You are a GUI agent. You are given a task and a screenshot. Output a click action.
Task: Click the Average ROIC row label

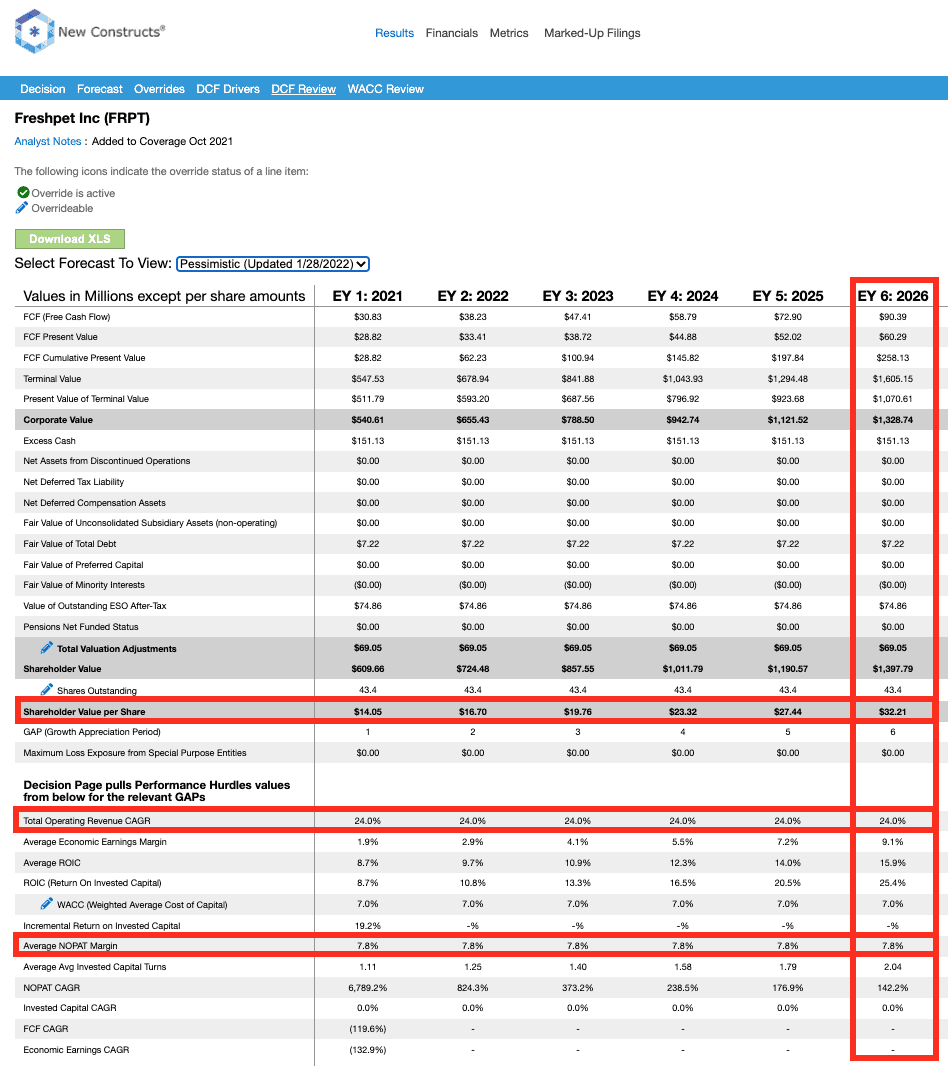[52, 863]
